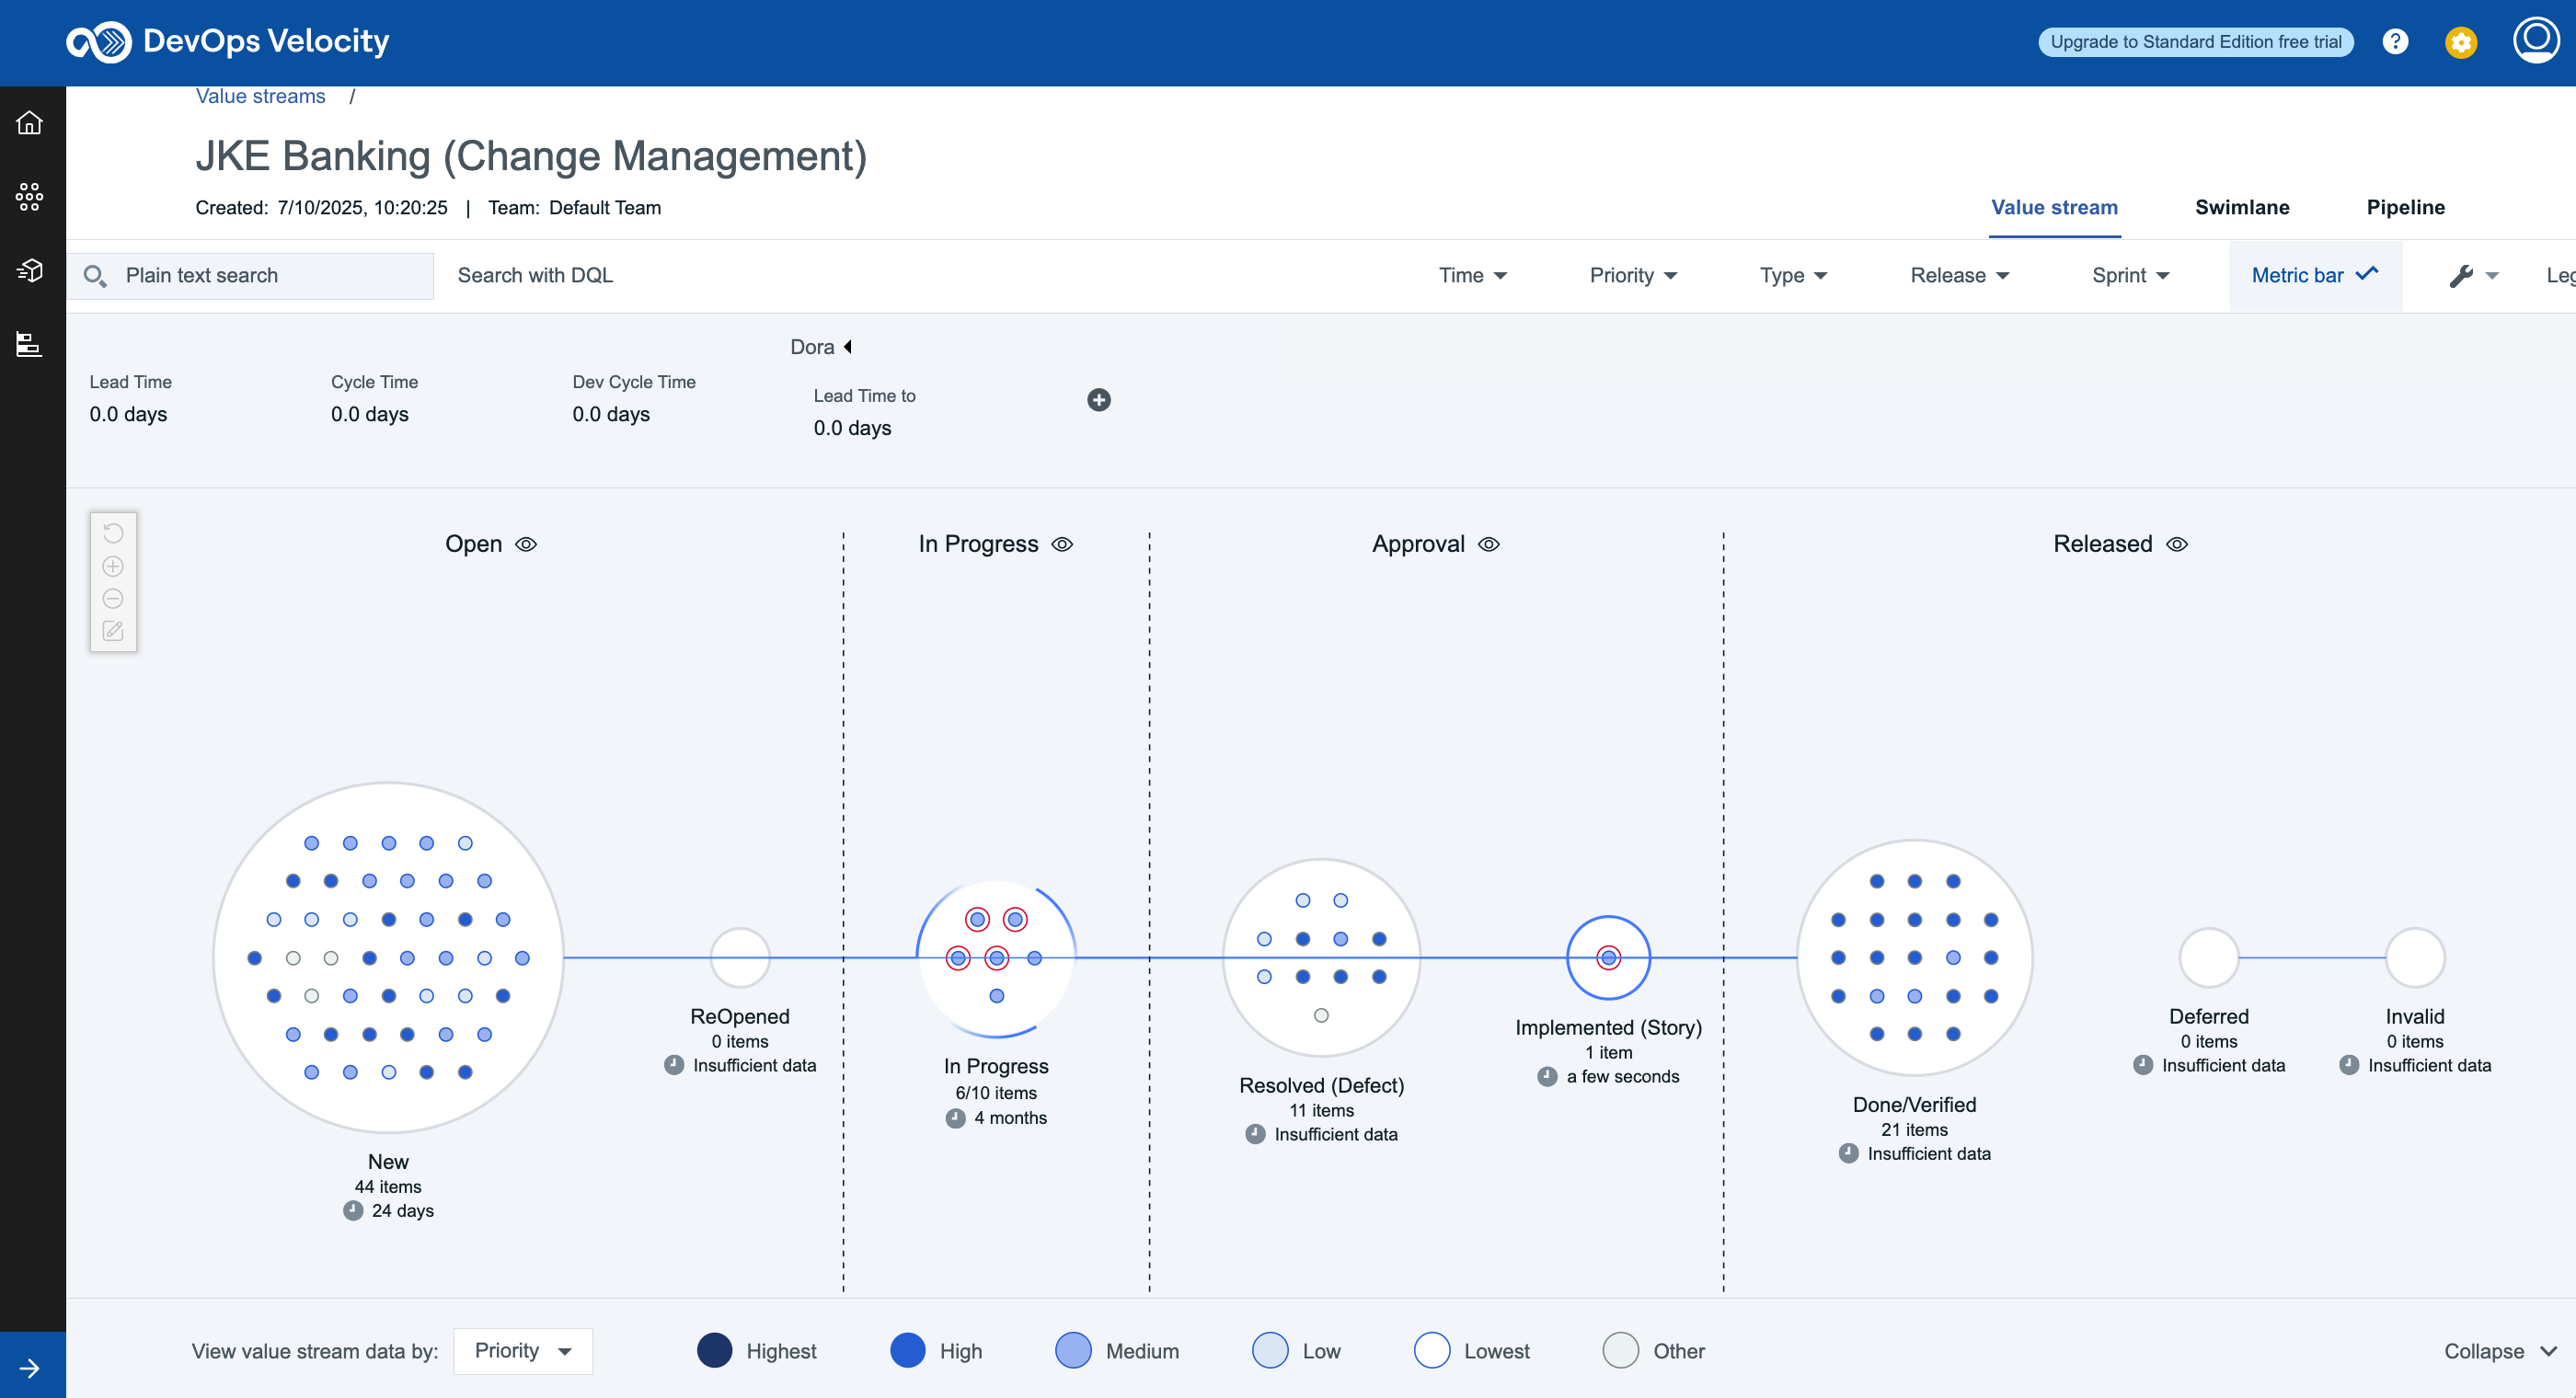The height and width of the screenshot is (1398, 2576).
Task: Click the Medium priority swatch
Action: point(1073,1351)
